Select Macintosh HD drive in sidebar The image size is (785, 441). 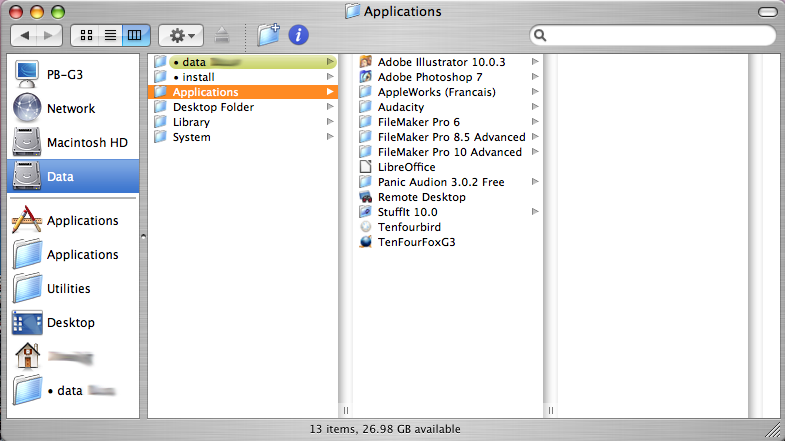point(87,142)
